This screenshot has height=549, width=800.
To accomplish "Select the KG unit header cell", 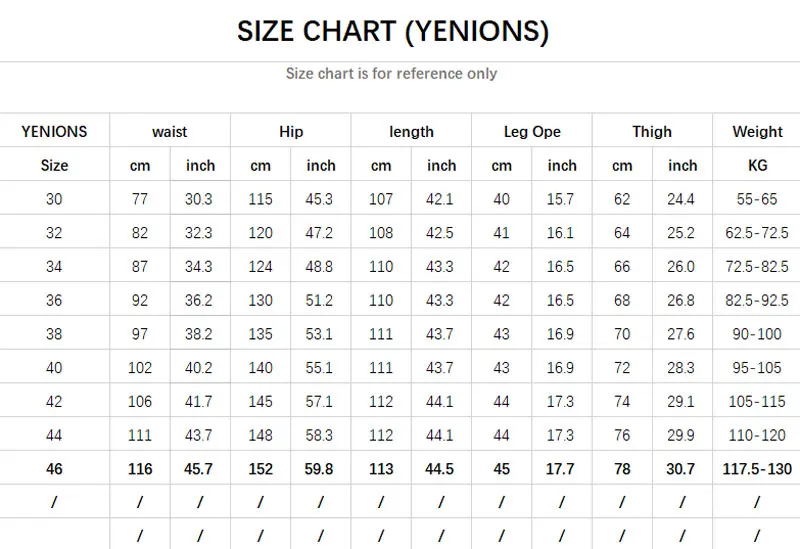I will 757,165.
